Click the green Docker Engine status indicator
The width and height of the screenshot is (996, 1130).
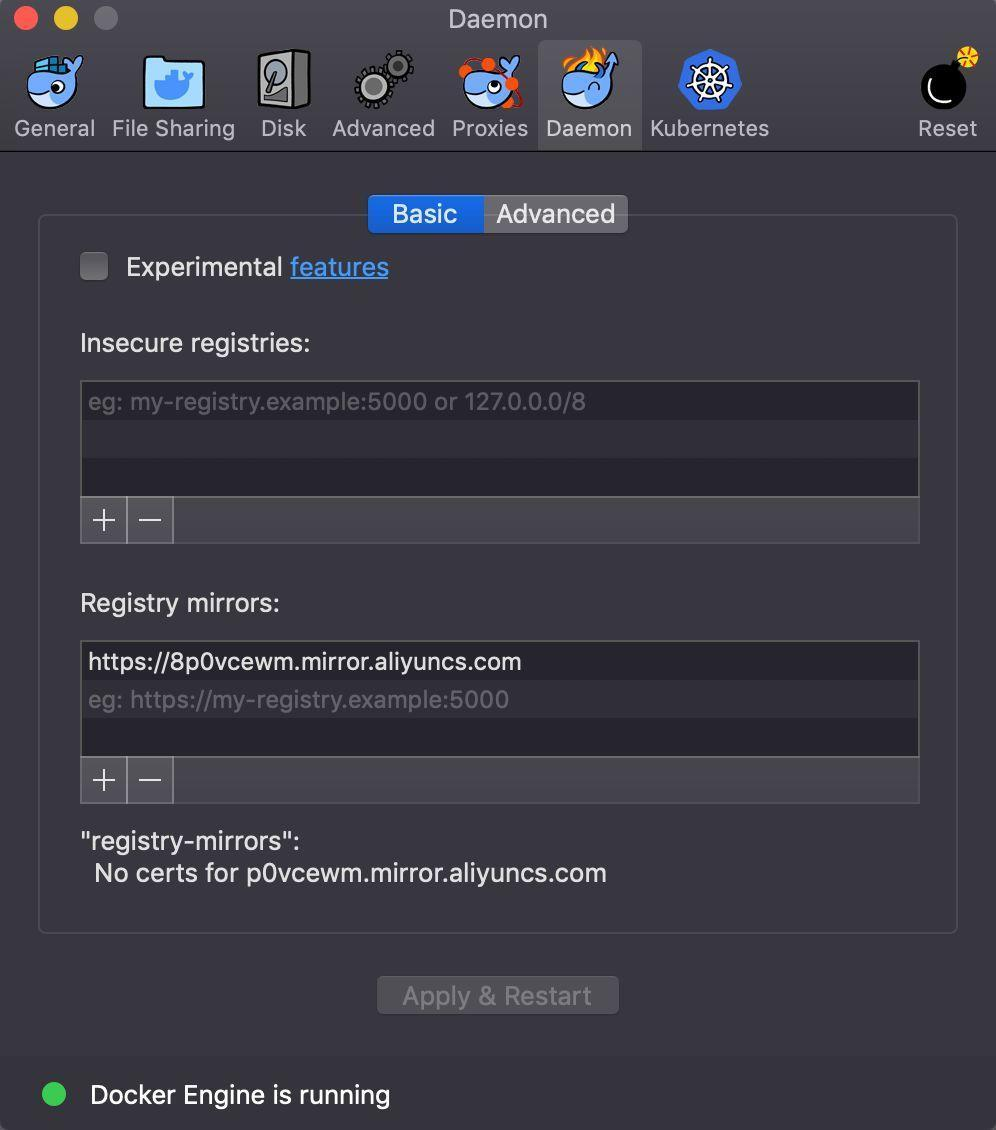[x=54, y=1094]
